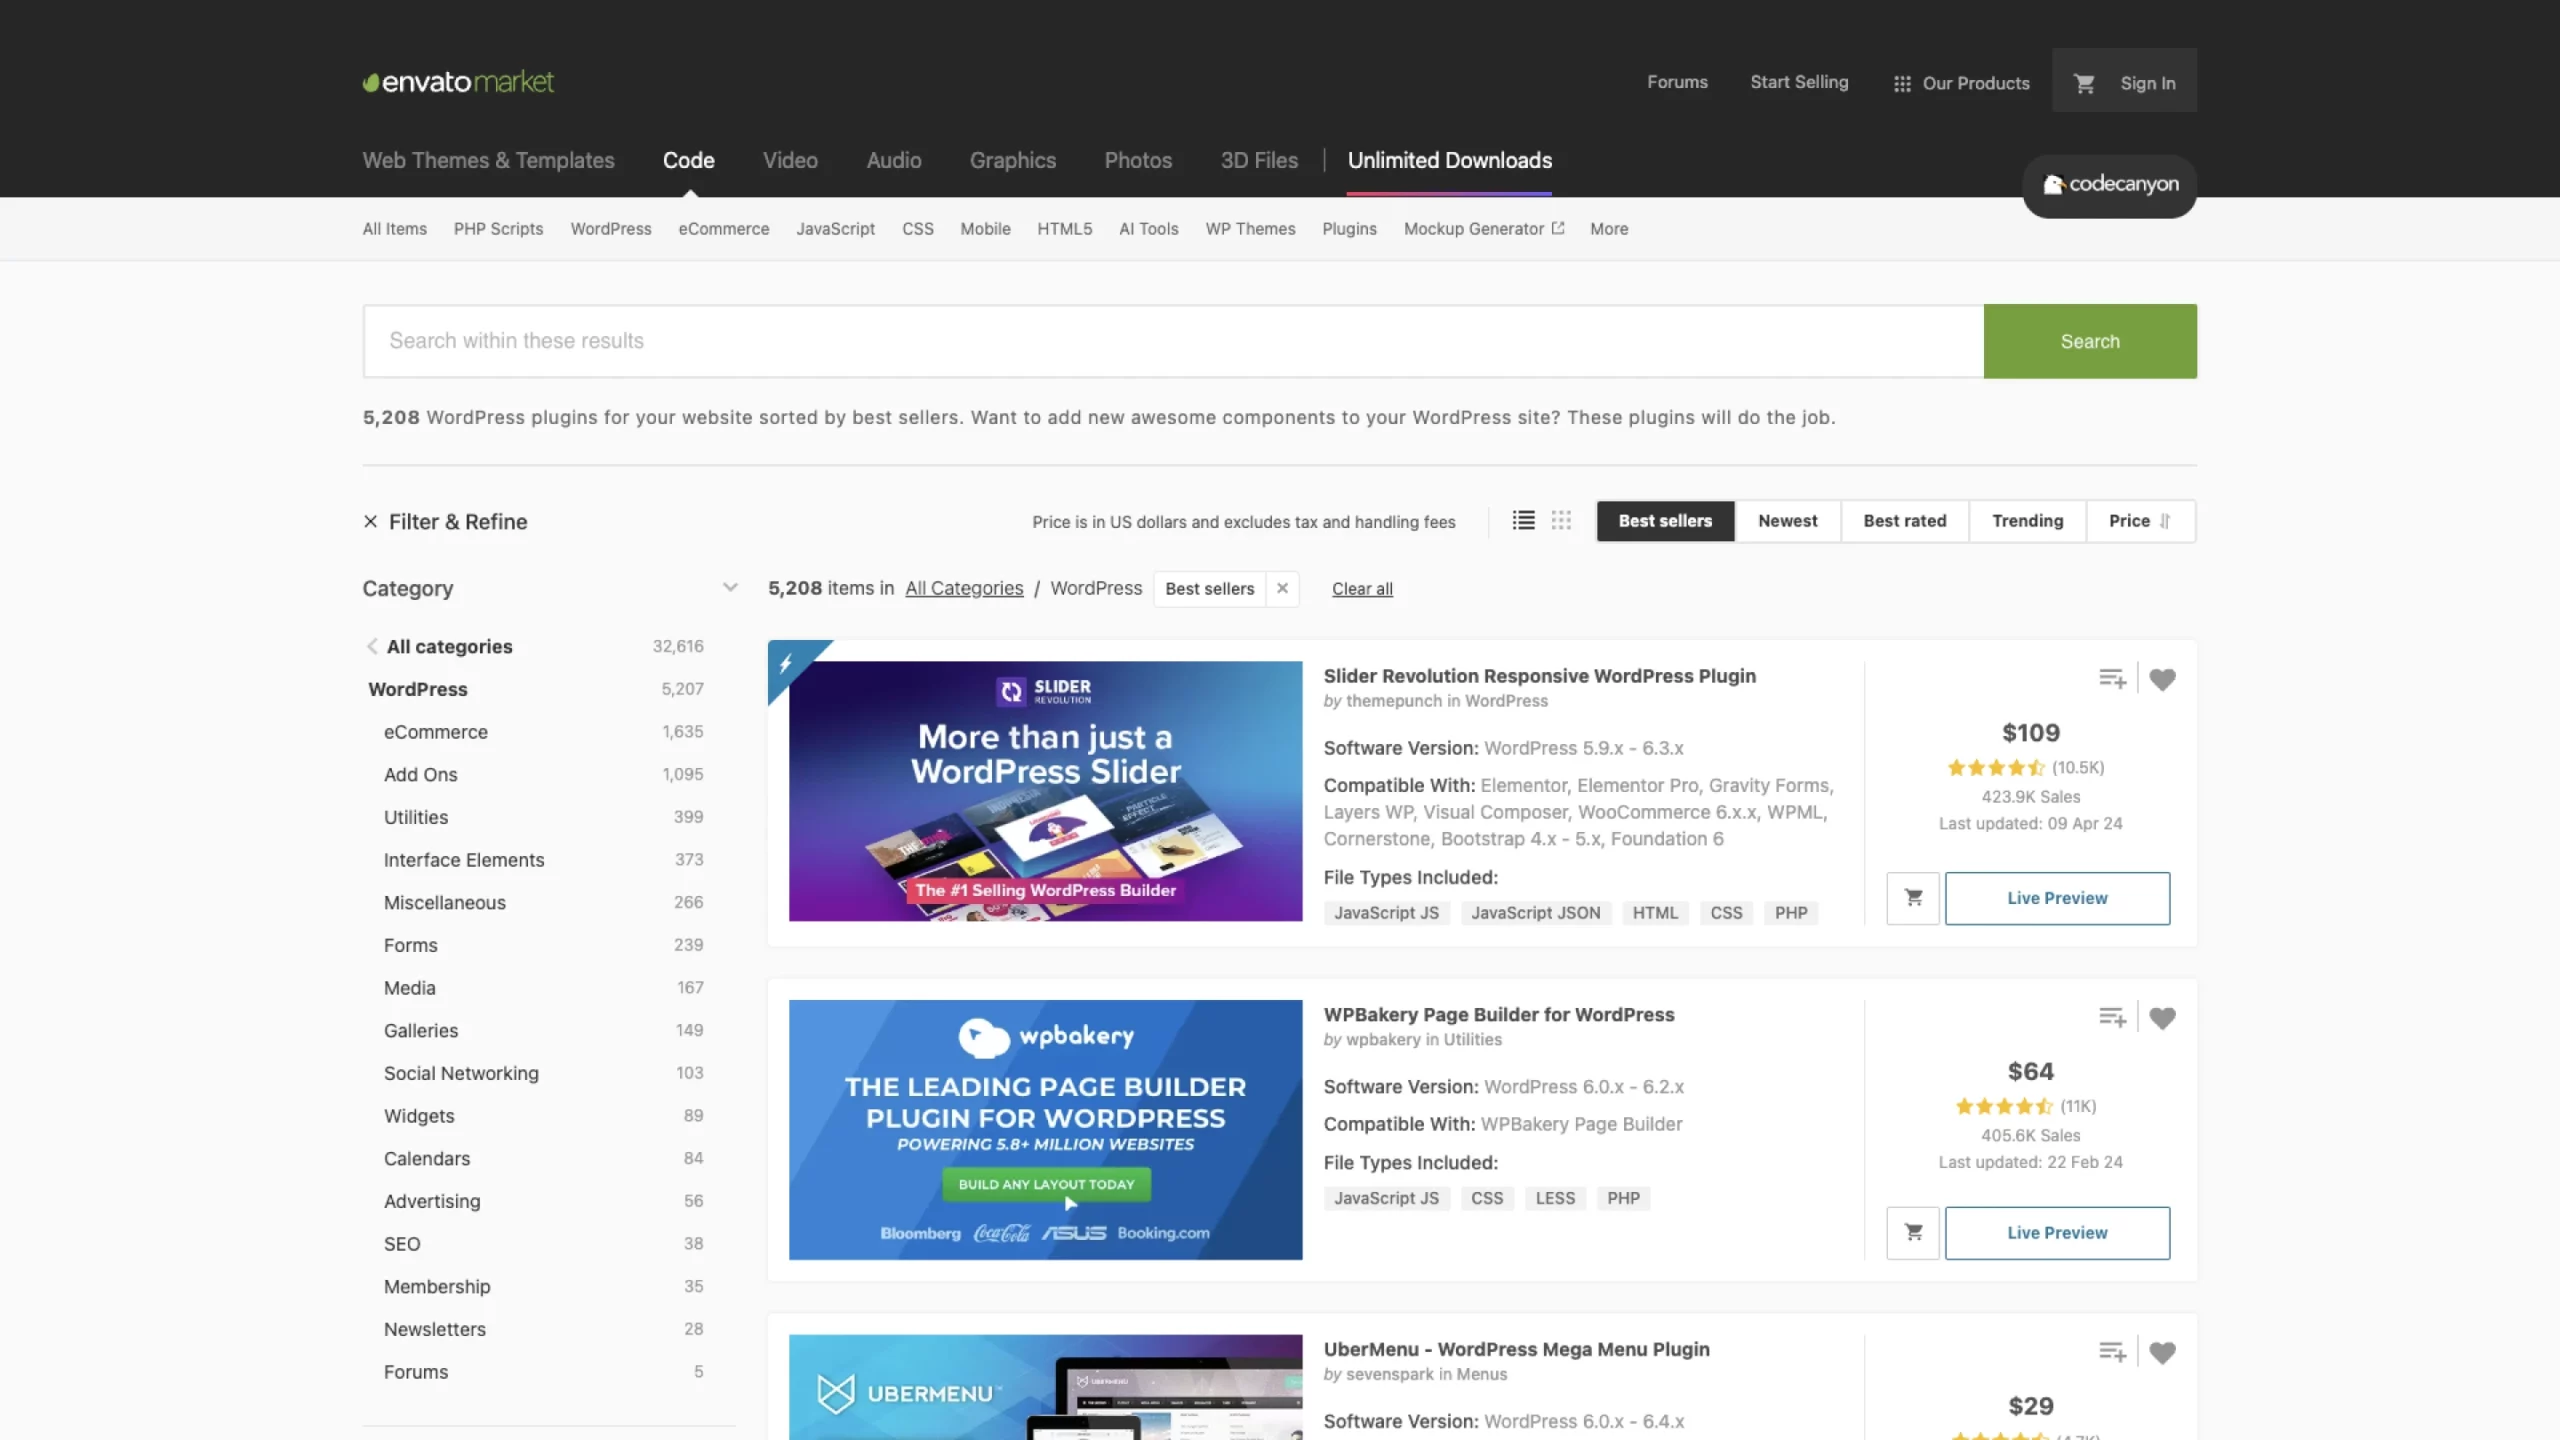This screenshot has width=2560, height=1440.
Task: Click the grid view layout icon
Action: click(1561, 520)
